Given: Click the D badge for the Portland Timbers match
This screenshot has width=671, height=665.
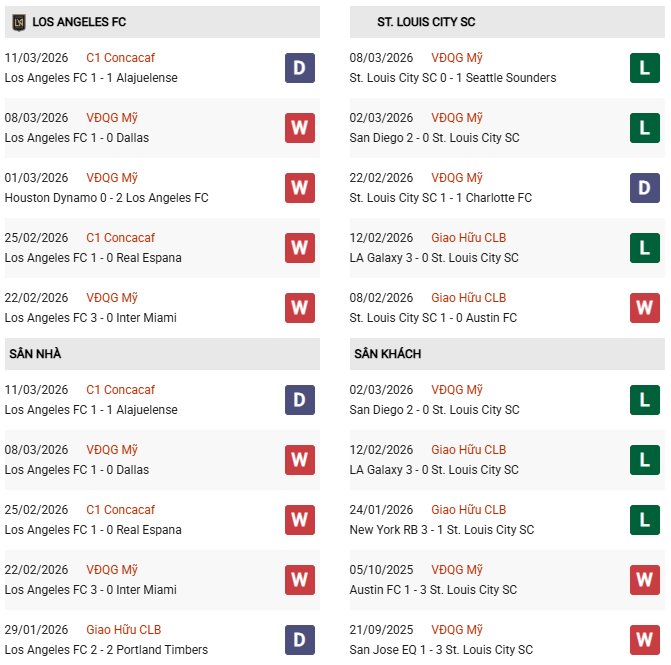Looking at the screenshot, I should pos(300,640).
